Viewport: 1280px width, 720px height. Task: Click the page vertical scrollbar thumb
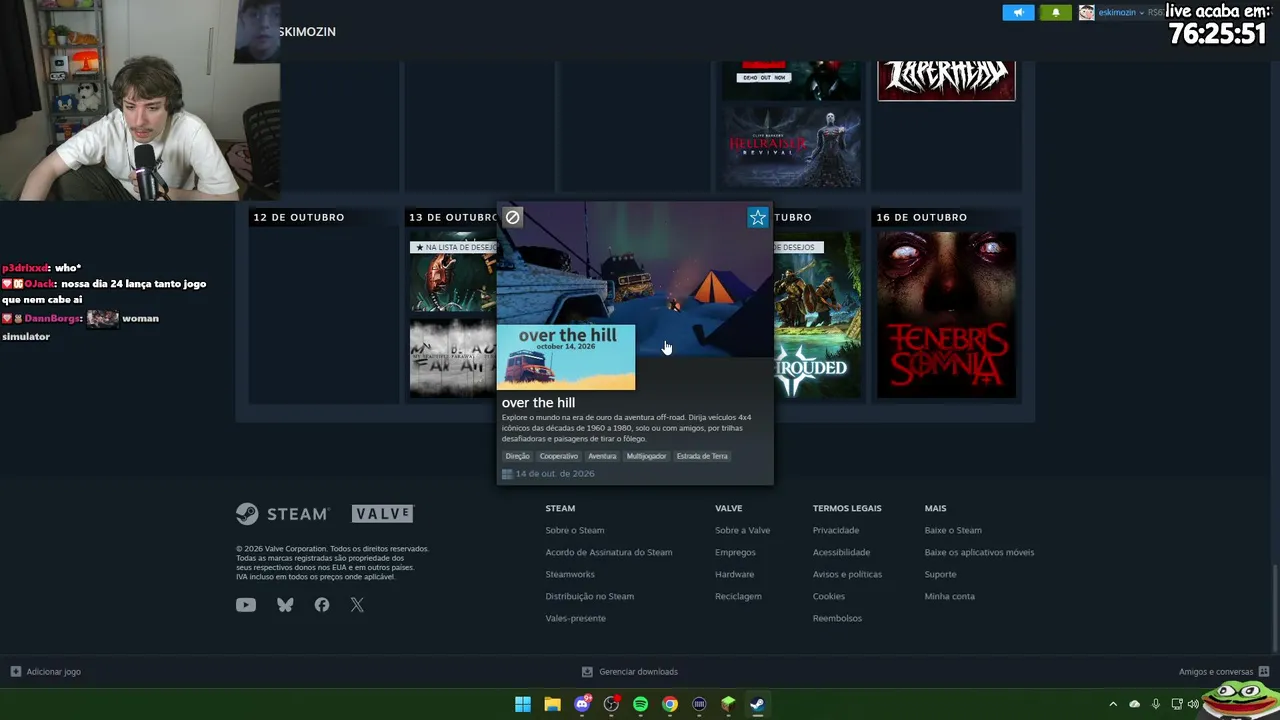[1274, 608]
